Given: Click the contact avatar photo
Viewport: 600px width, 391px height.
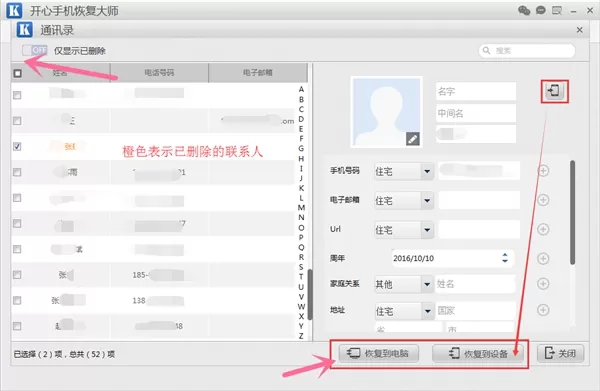Looking at the screenshot, I should 386,112.
